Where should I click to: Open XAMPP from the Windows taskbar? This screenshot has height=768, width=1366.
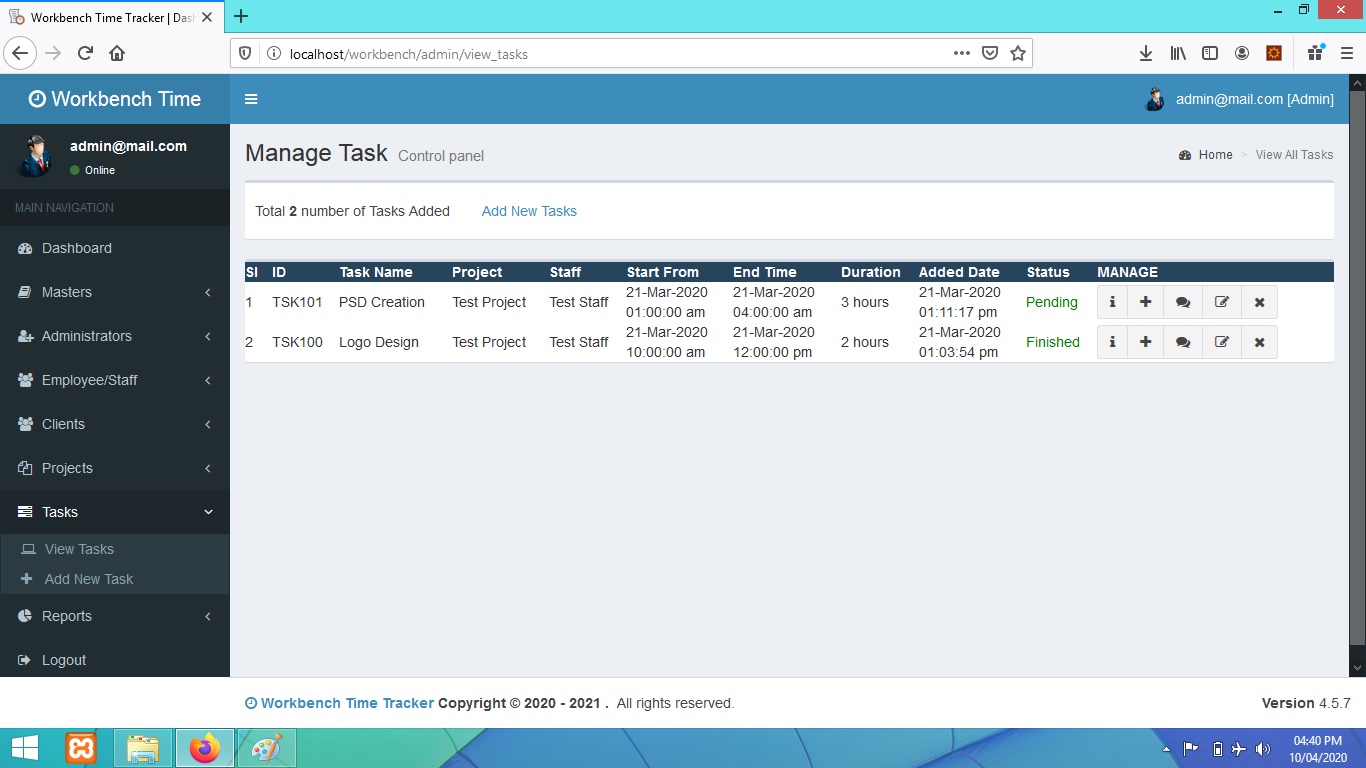tap(81, 748)
